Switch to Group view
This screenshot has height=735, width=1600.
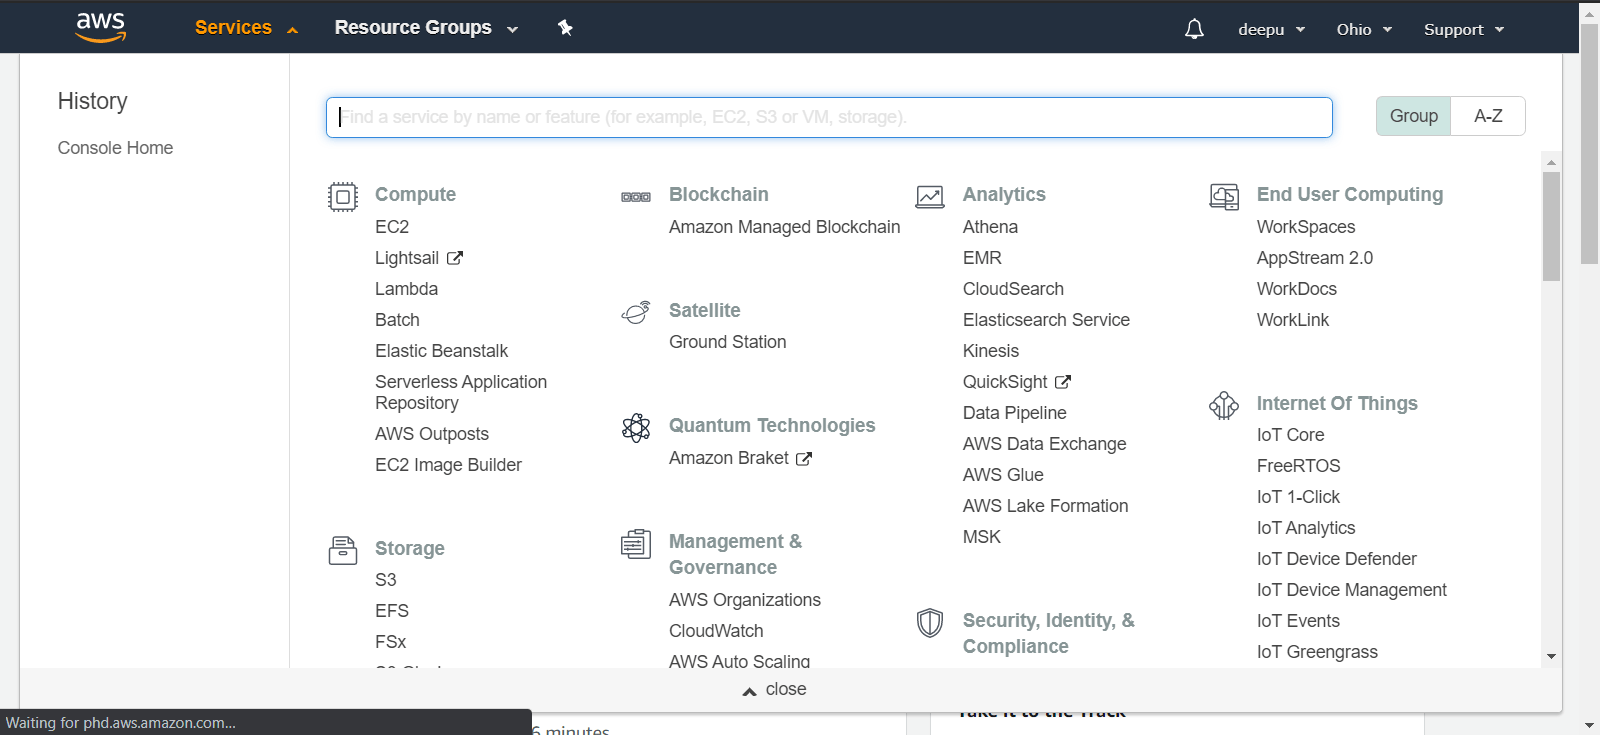coord(1414,116)
